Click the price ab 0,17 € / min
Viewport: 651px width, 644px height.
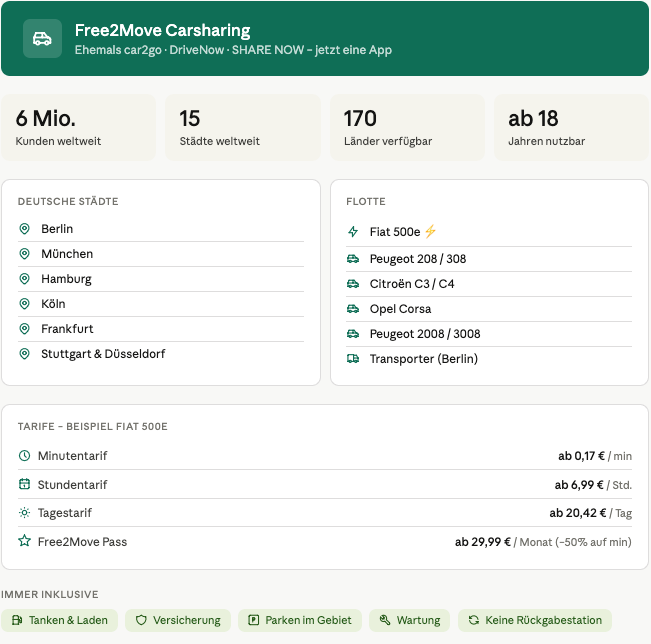click(x=595, y=456)
